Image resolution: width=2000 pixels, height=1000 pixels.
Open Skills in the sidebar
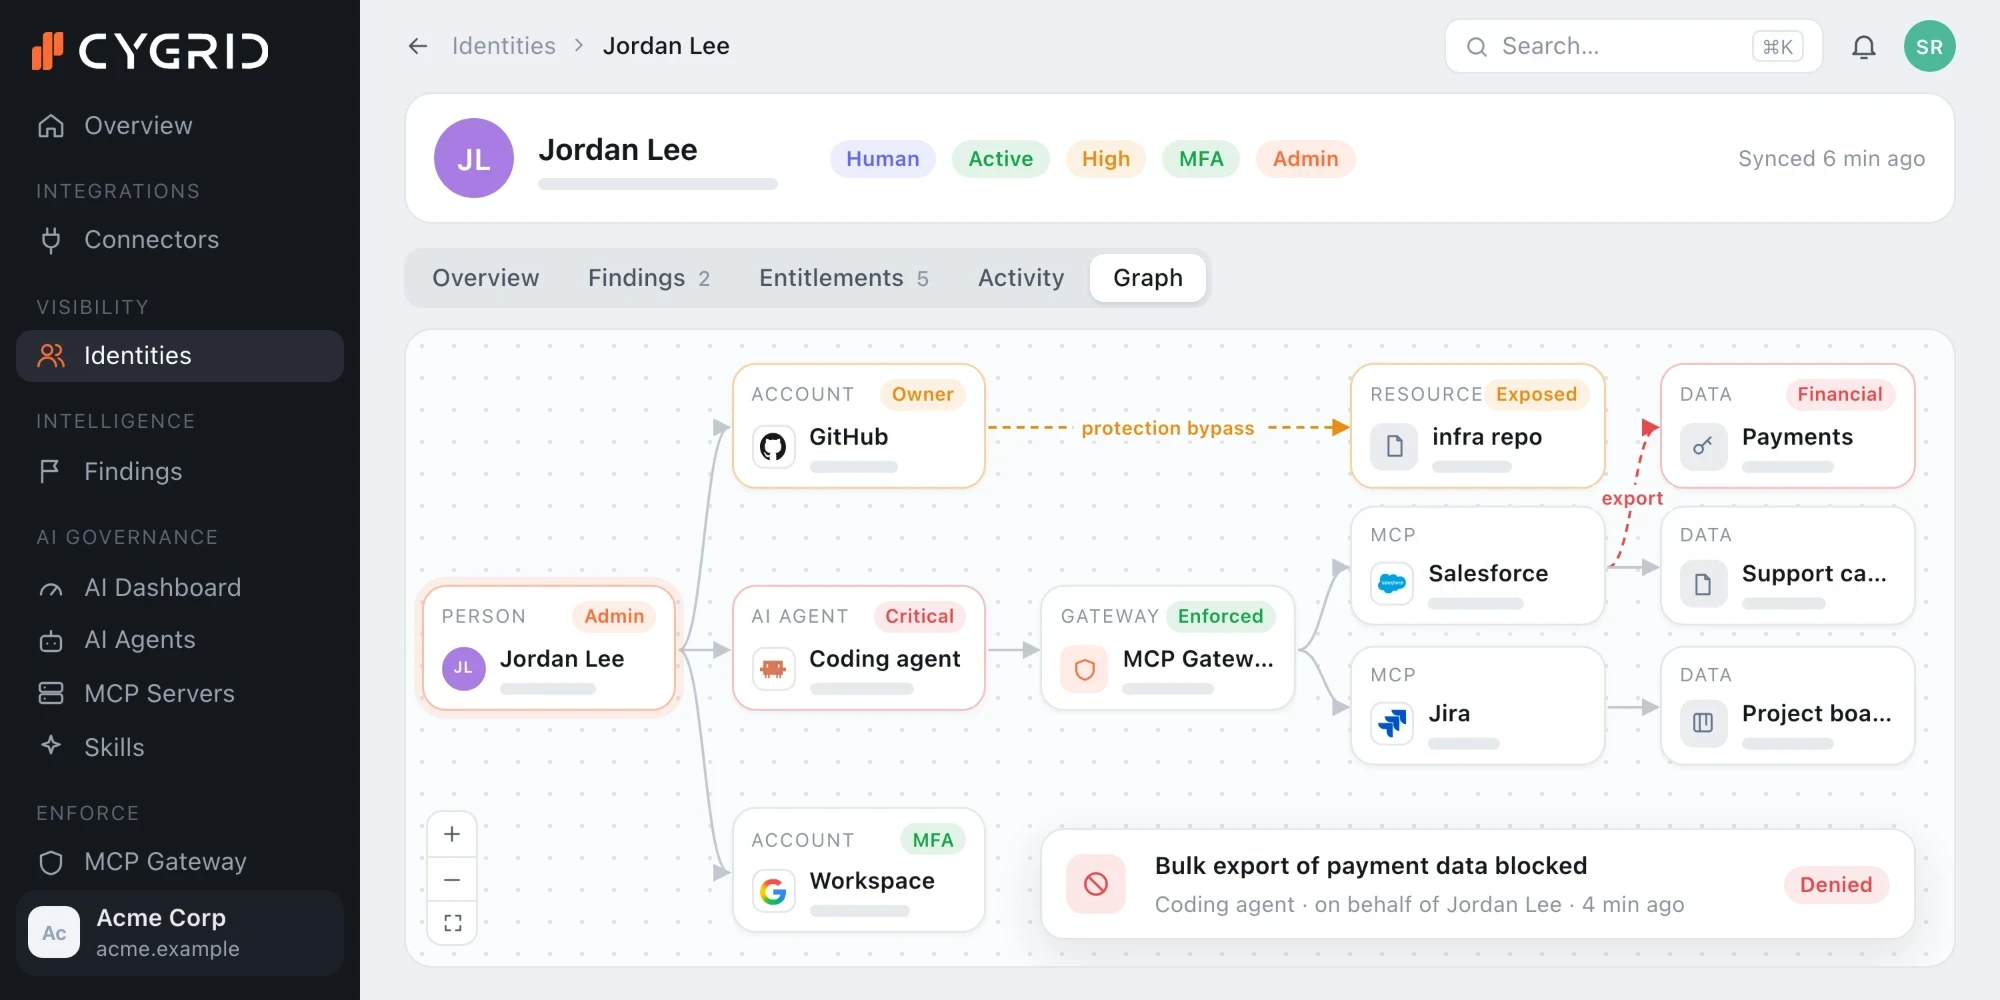[x=180, y=747]
